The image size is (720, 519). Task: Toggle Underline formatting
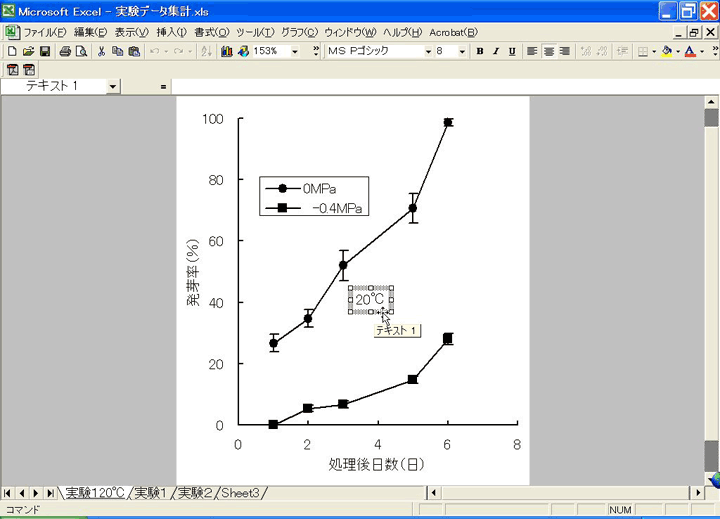[x=512, y=51]
